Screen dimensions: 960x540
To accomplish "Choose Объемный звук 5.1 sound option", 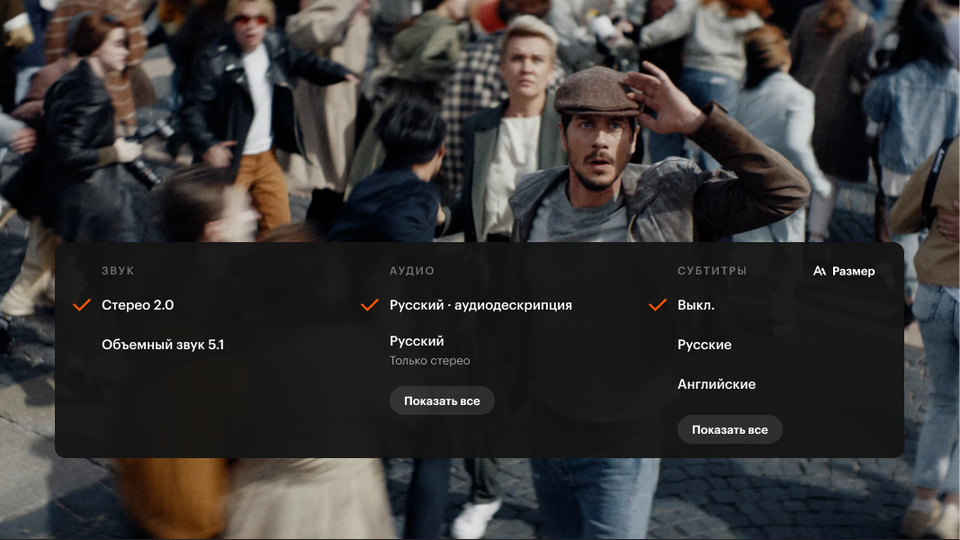I will coord(163,345).
